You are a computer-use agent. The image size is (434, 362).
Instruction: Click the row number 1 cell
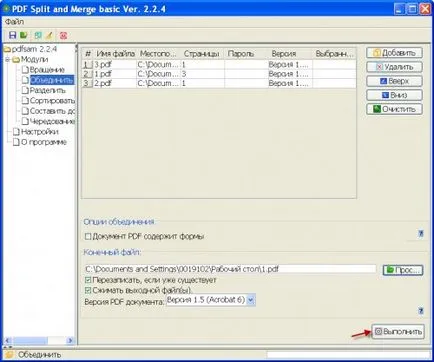click(x=87, y=64)
